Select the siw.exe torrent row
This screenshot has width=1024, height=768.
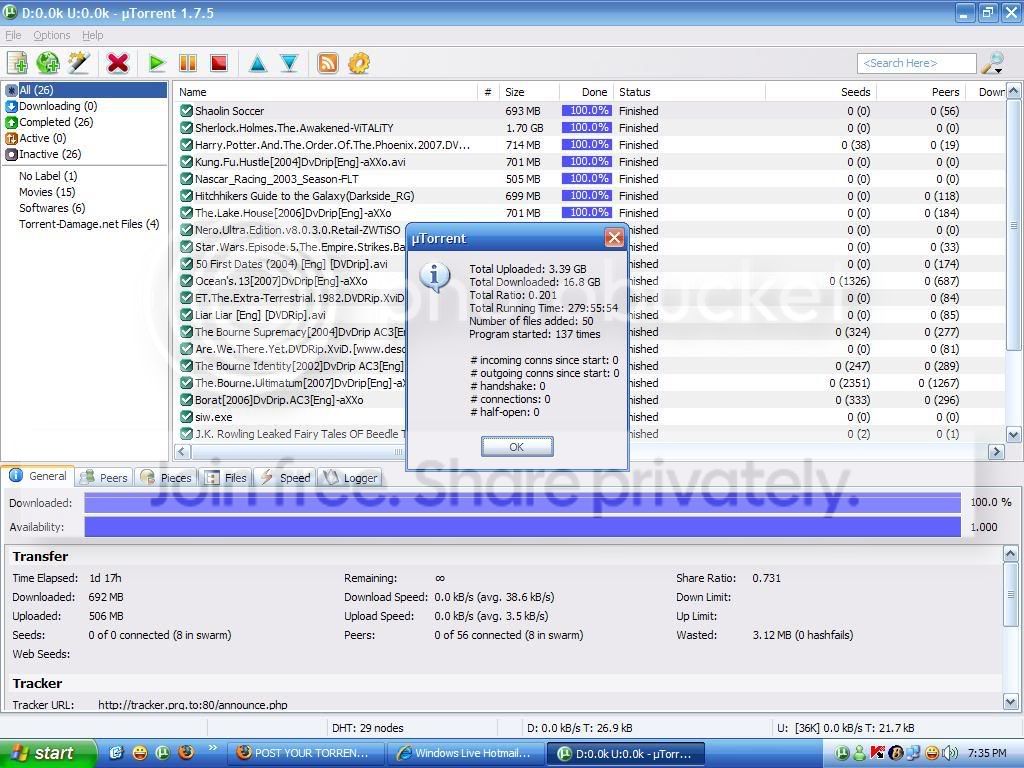tap(590, 417)
